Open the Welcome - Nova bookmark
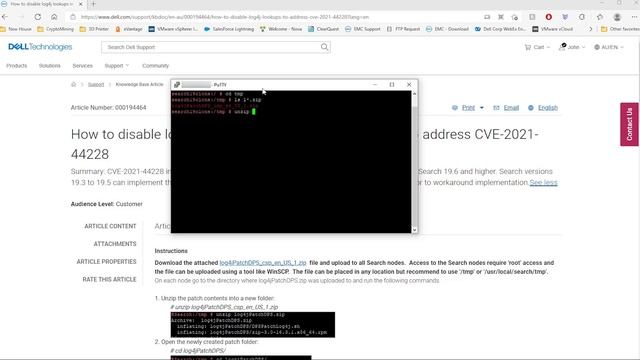This screenshot has height=360, width=640. pyautogui.click(x=281, y=29)
